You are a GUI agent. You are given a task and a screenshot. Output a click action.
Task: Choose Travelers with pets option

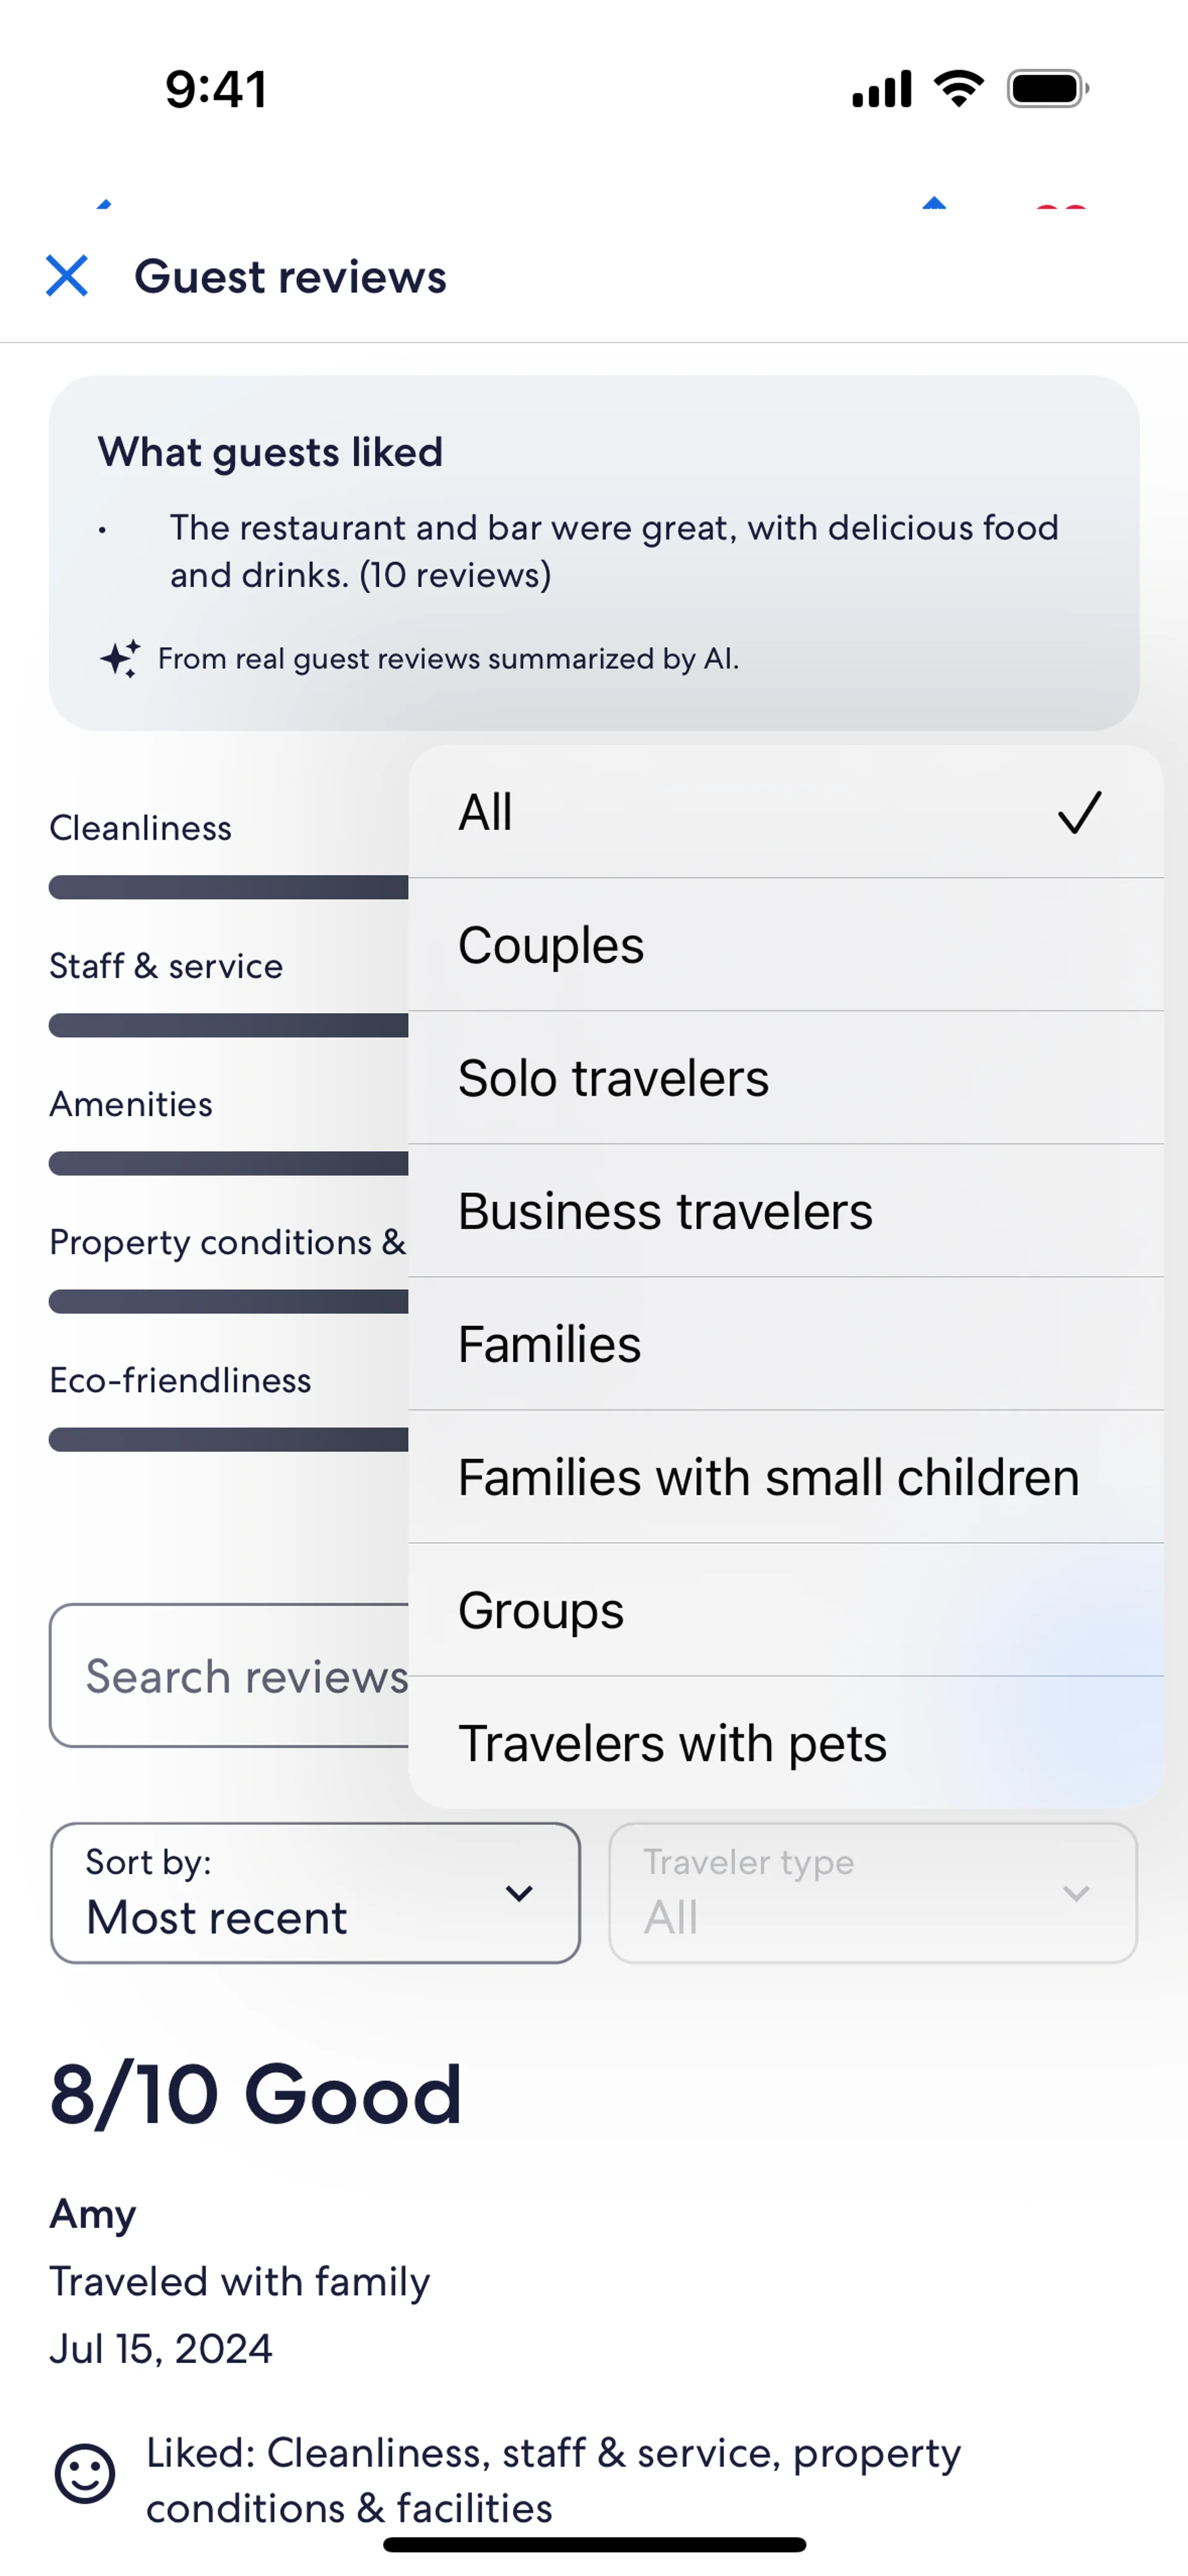pyautogui.click(x=785, y=1743)
